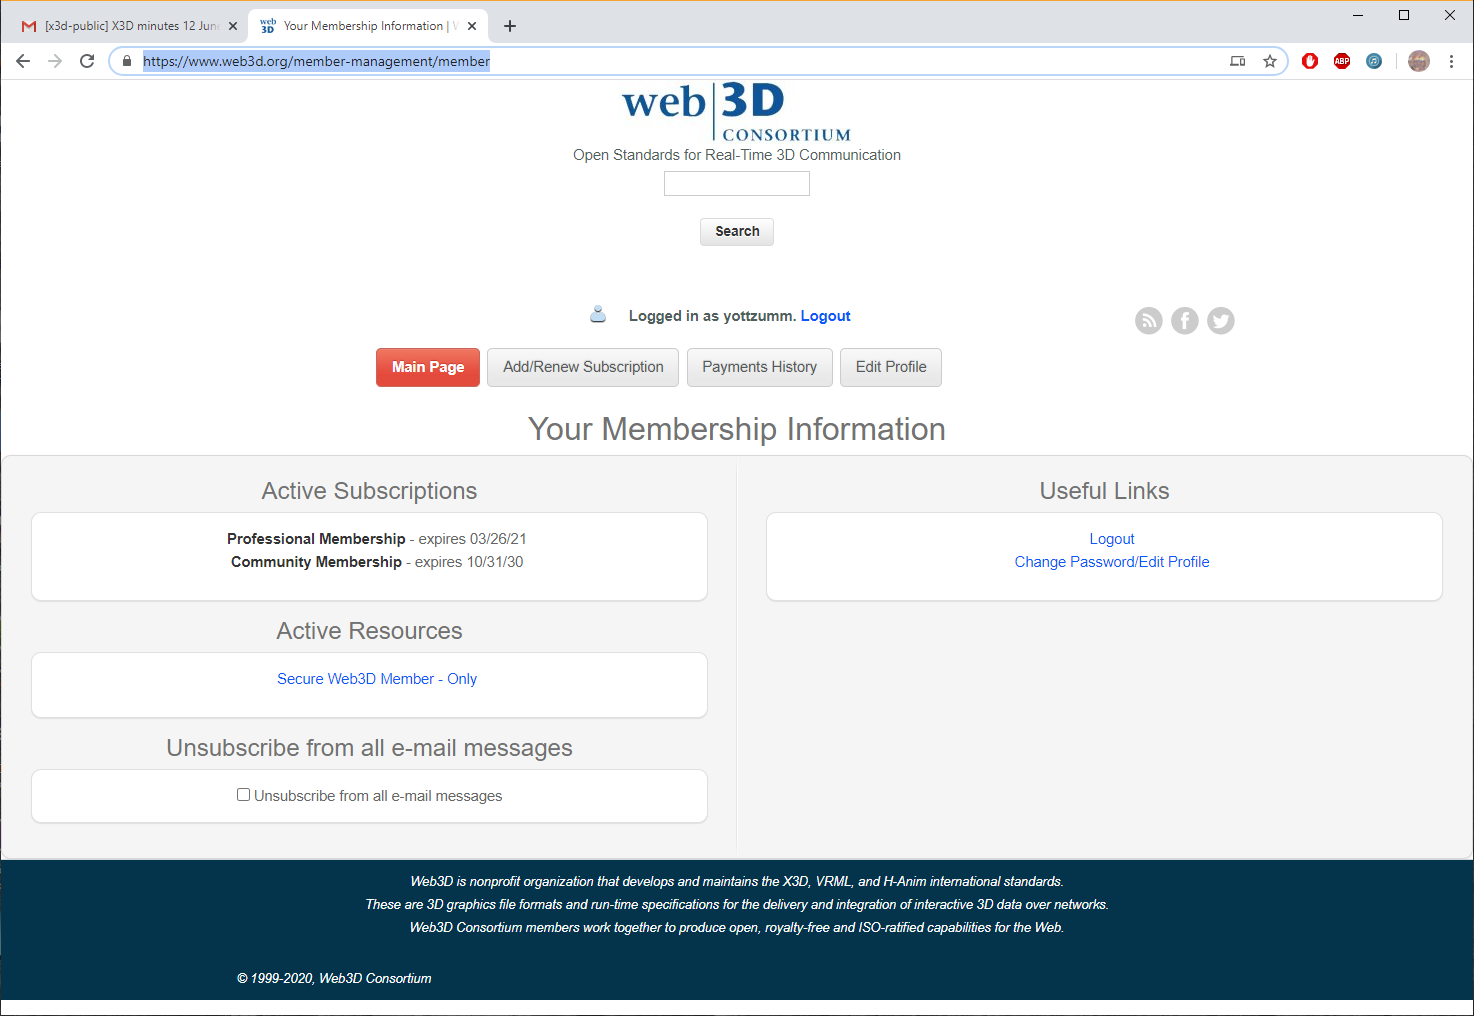Toggle Unsubscribe from all e-mail messages checkbox
Screen dimensions: 1474x1016
point(243,795)
